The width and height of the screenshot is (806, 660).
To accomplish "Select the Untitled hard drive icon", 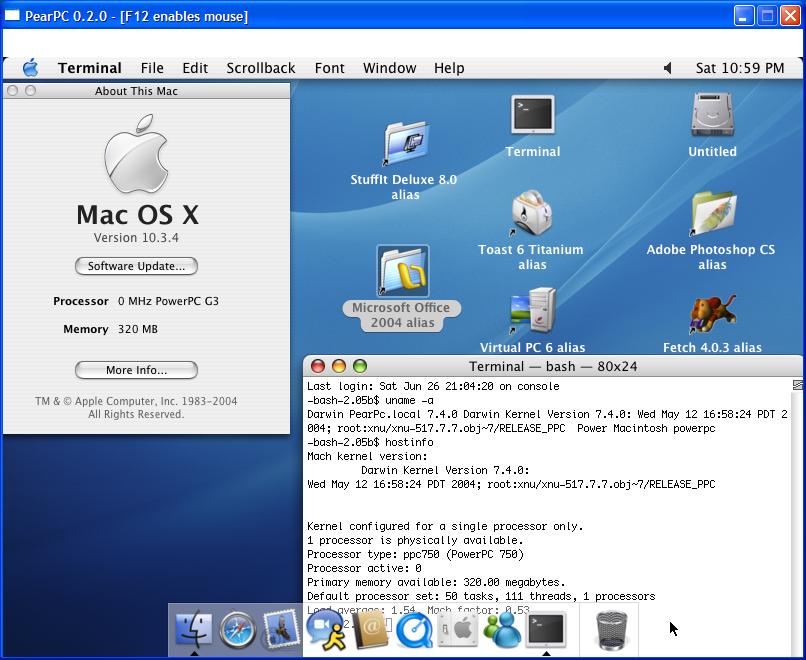I will (x=712, y=114).
